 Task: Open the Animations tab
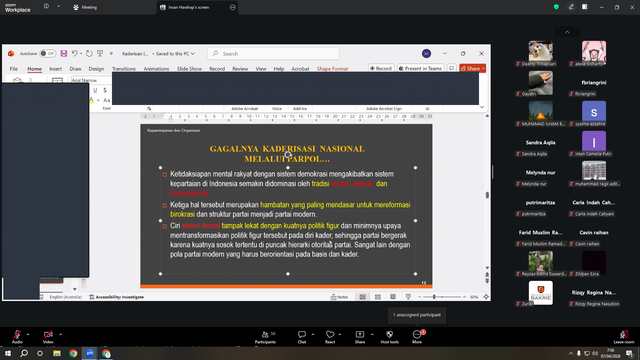click(x=156, y=69)
